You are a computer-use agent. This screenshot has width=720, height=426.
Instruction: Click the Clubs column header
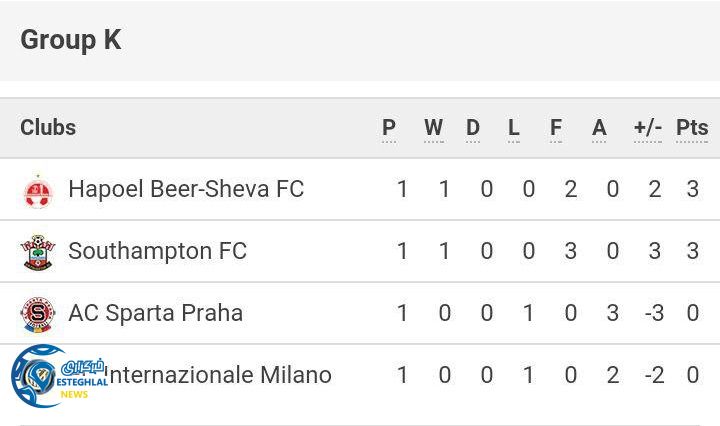(48, 127)
